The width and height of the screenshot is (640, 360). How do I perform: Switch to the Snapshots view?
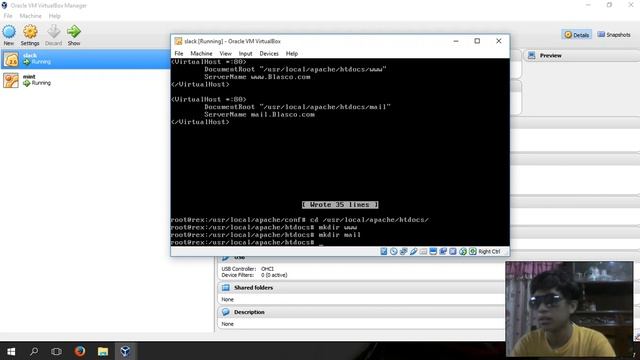pyautogui.click(x=614, y=35)
